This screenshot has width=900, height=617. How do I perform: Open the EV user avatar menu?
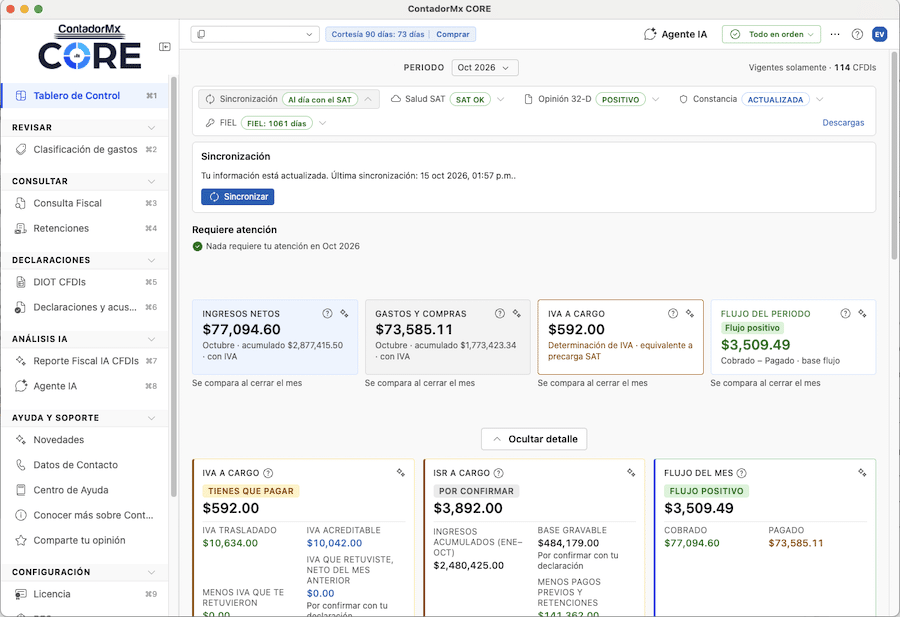[879, 34]
